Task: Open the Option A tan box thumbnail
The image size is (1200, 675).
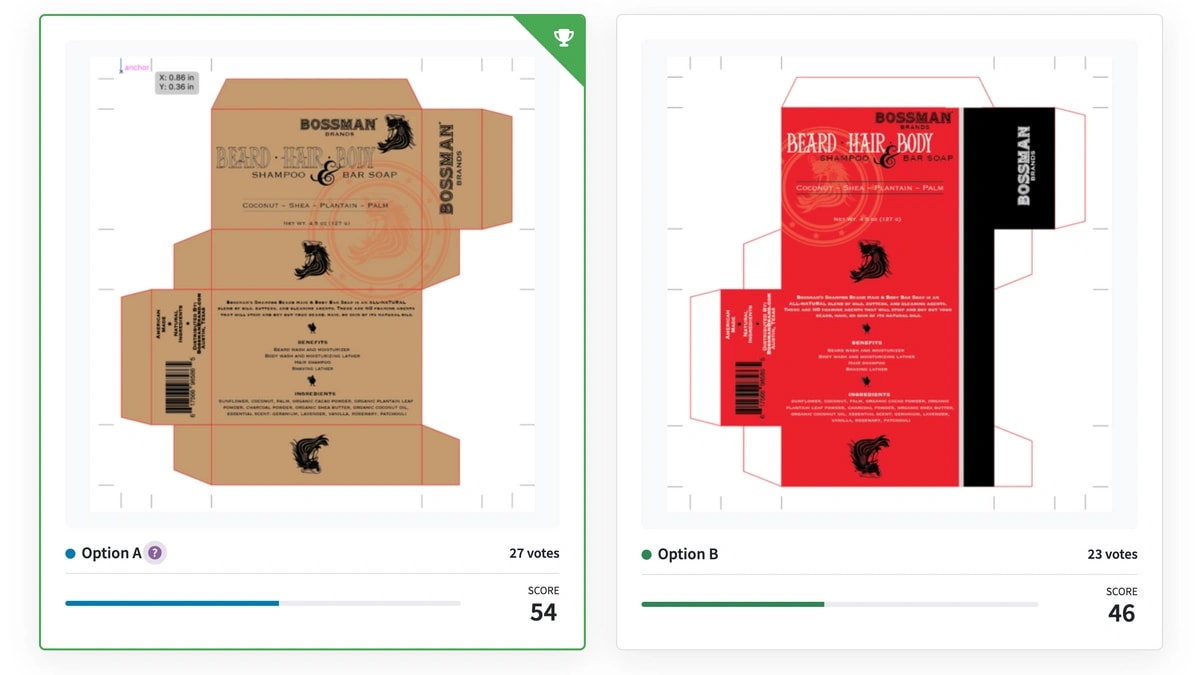Action: [x=312, y=284]
